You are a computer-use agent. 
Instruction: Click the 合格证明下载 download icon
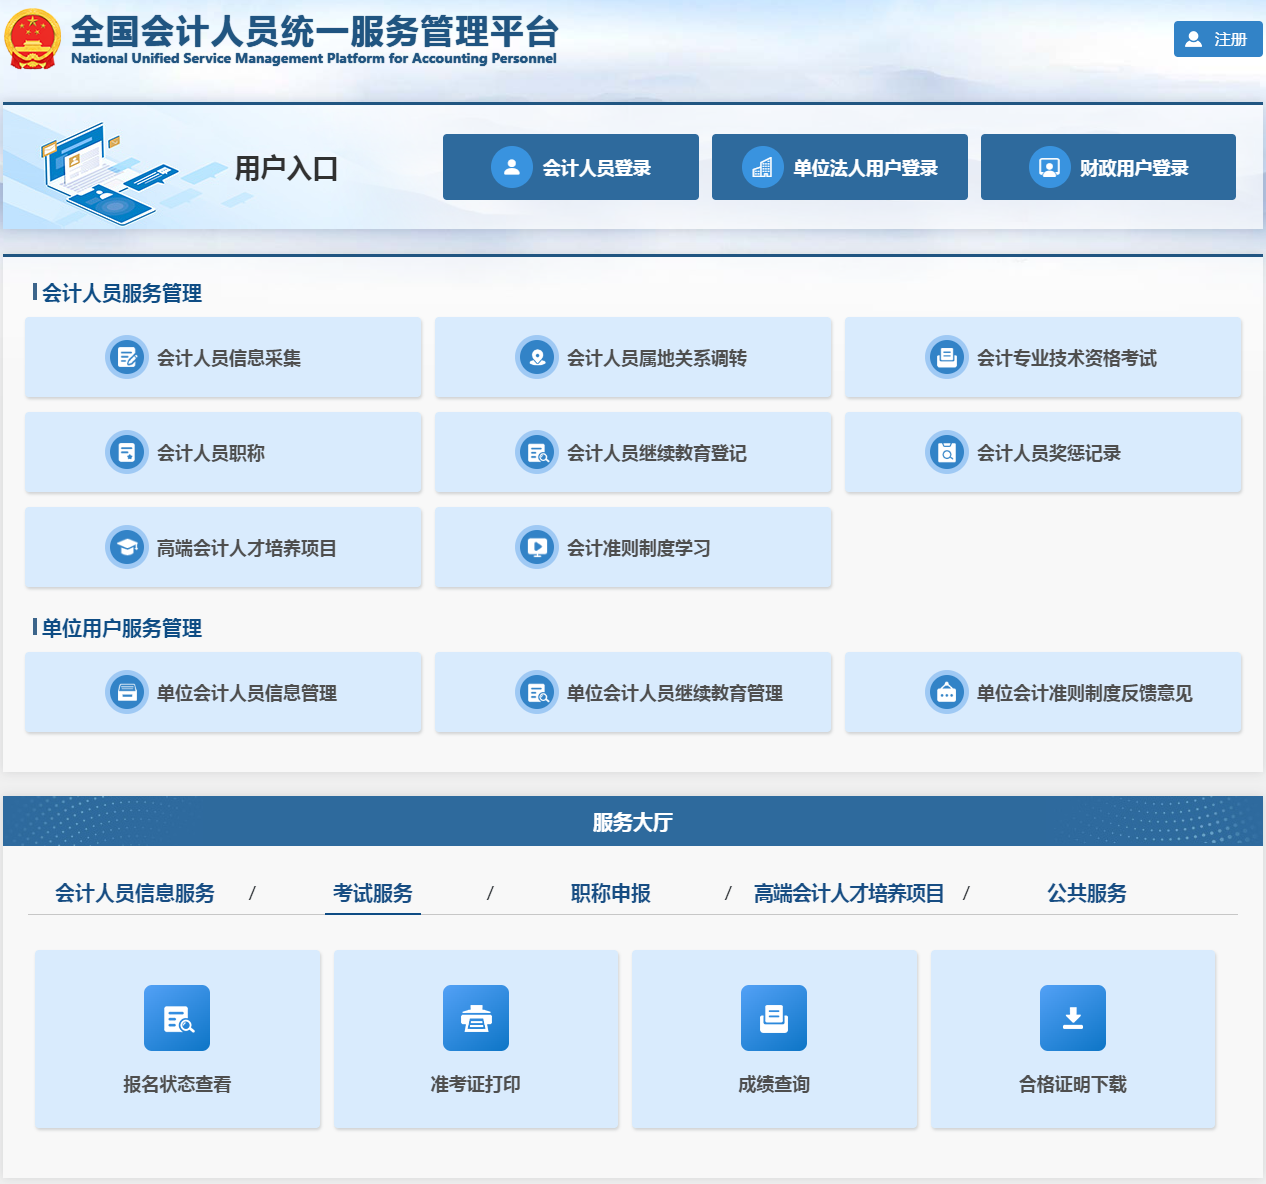tap(1073, 1018)
